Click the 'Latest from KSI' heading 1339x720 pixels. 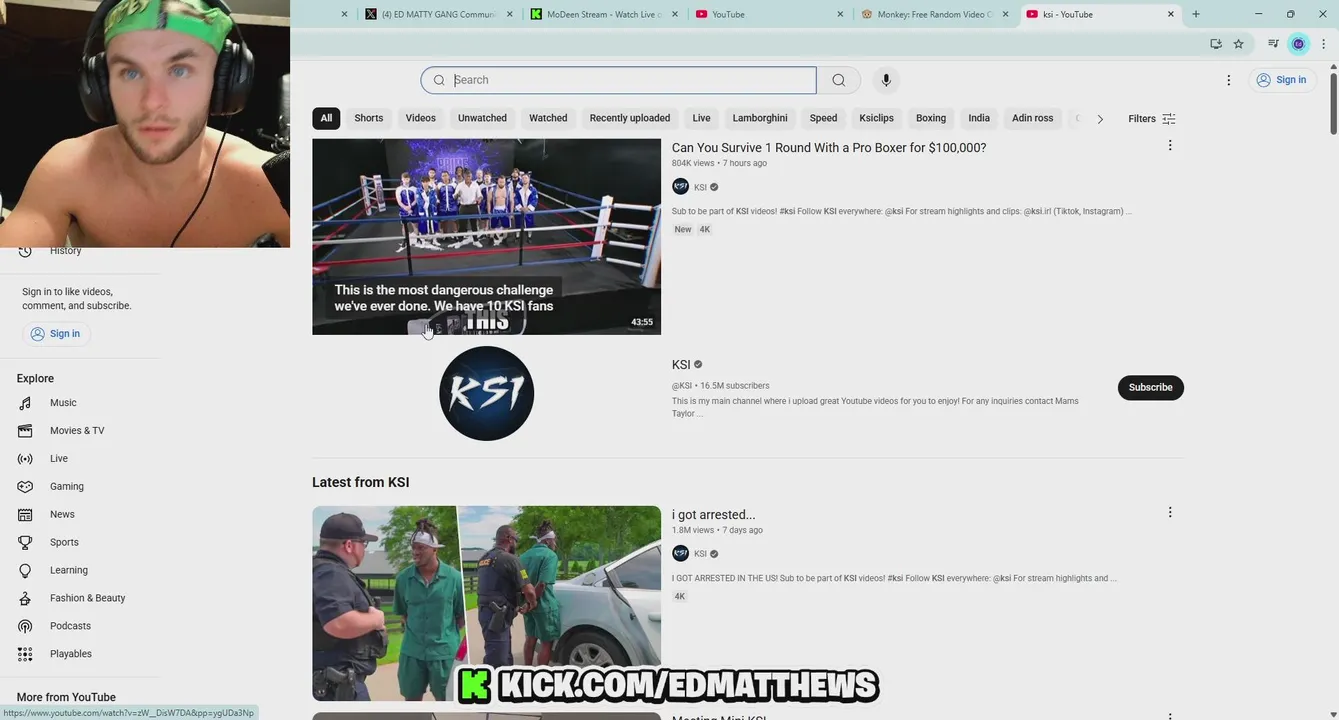click(x=360, y=483)
